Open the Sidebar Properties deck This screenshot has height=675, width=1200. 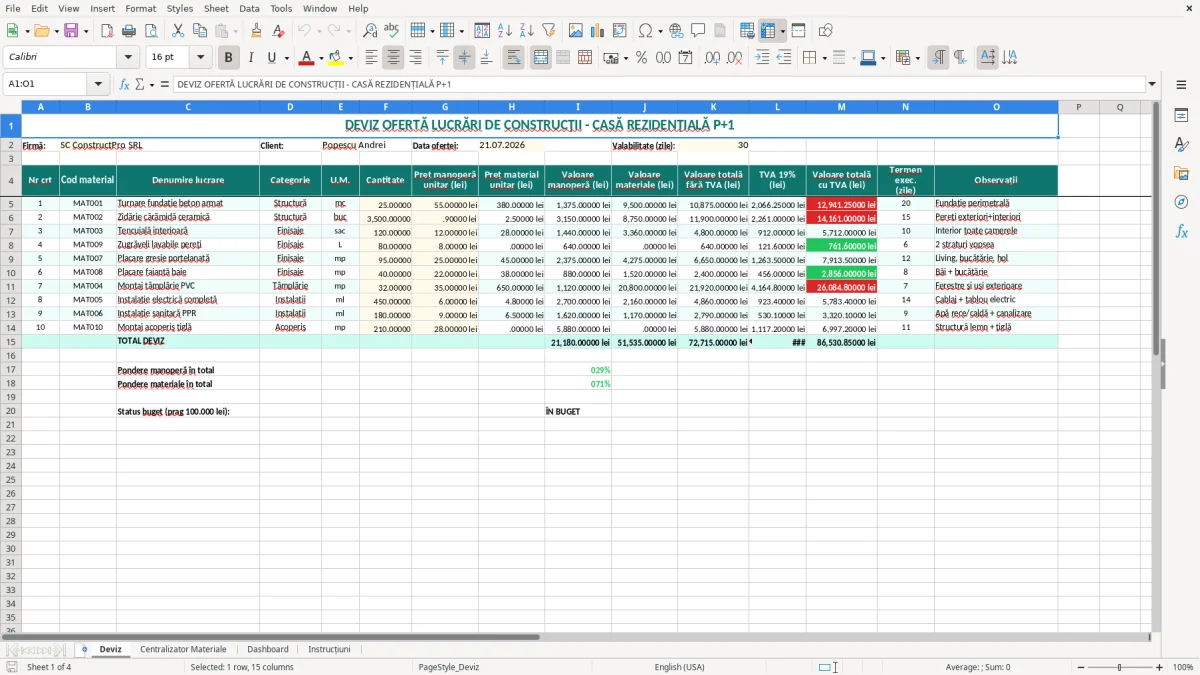1181,116
